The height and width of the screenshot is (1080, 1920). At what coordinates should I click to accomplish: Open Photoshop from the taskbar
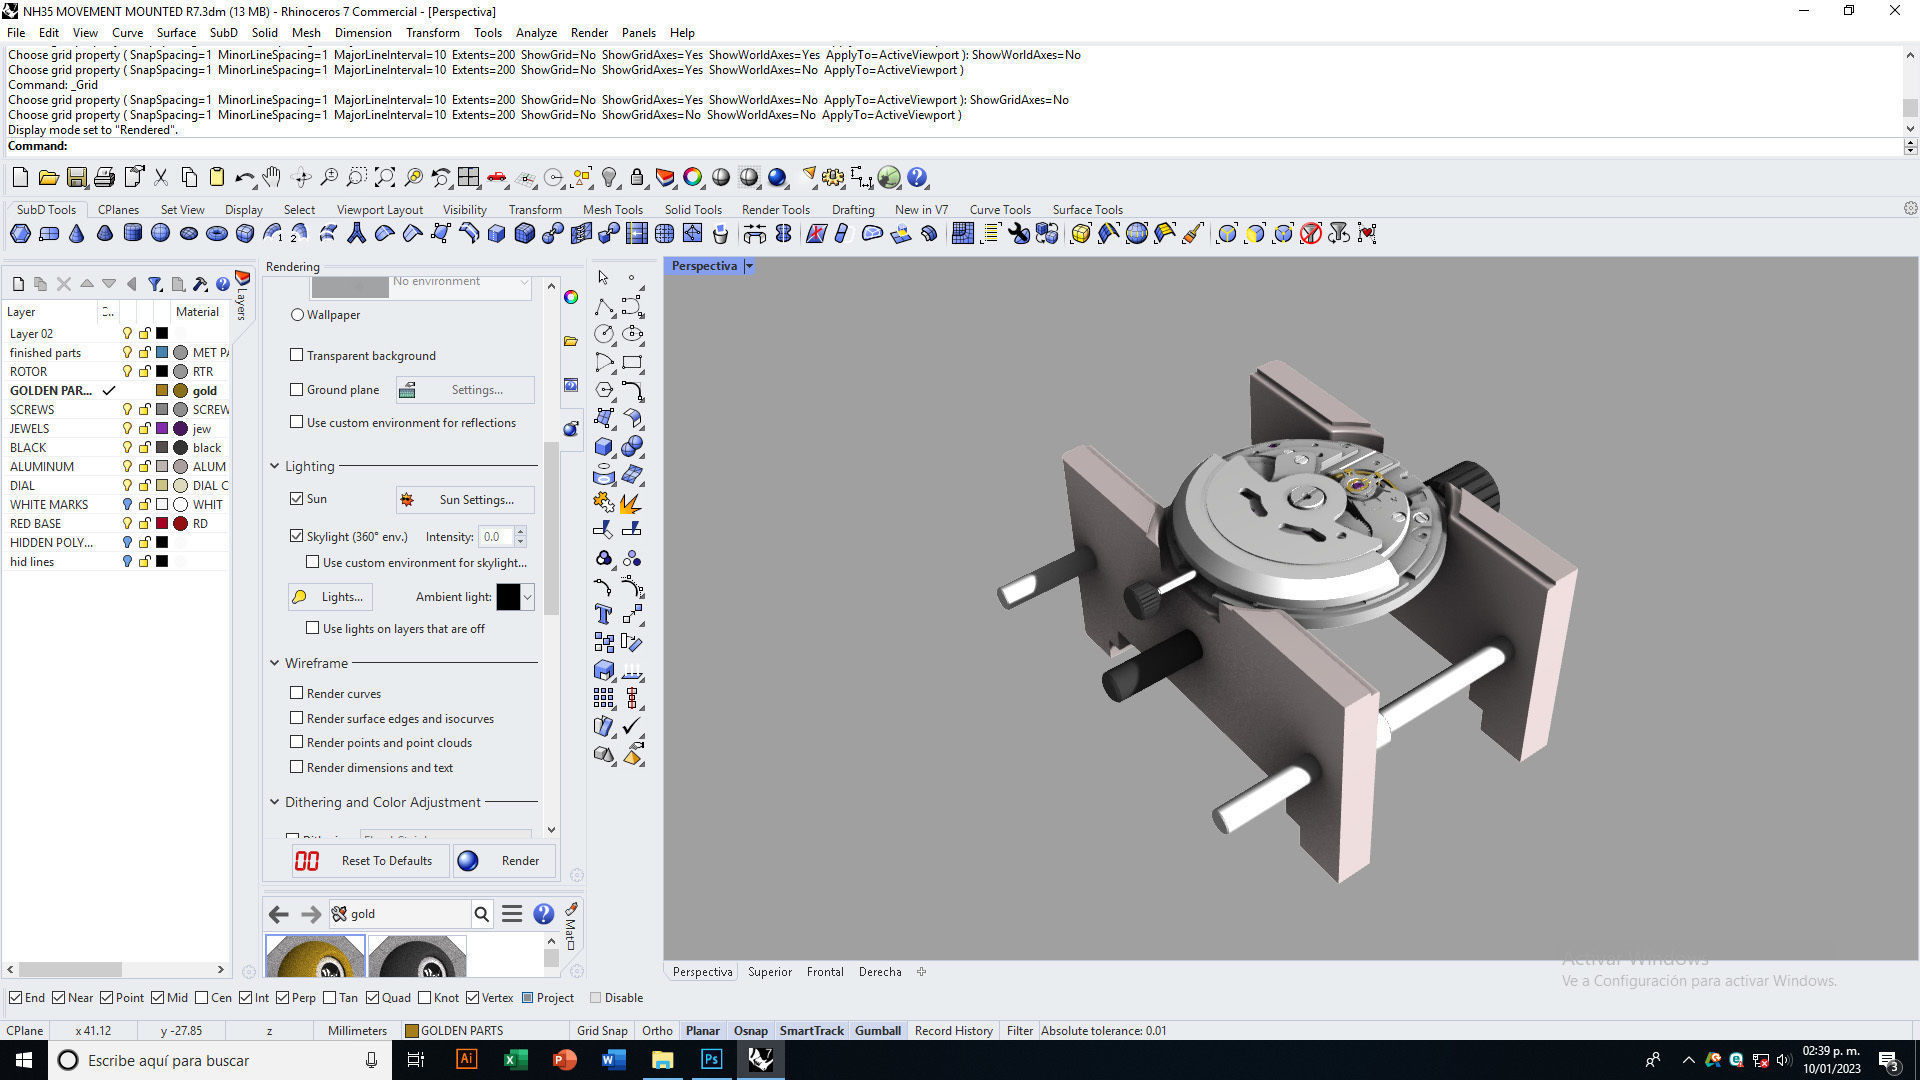(711, 1060)
